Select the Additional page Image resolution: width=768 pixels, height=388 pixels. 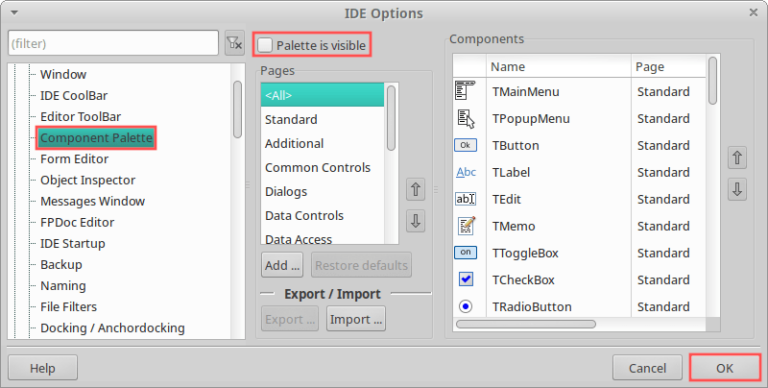click(x=322, y=143)
